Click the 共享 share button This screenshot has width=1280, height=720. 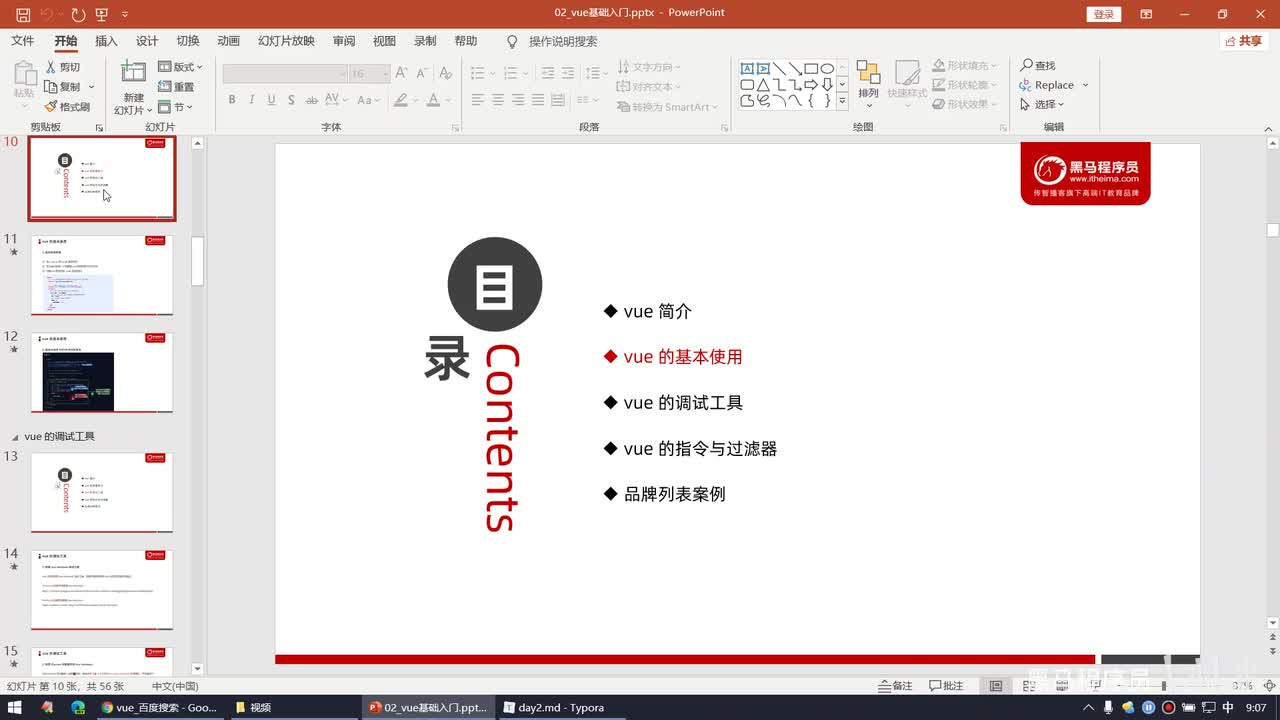coord(1244,41)
